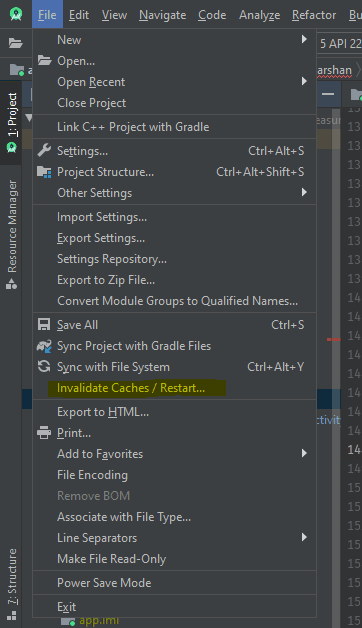Viewport: 362px width, 628px height.
Task: Click the API 22 device selector
Action: 340,43
